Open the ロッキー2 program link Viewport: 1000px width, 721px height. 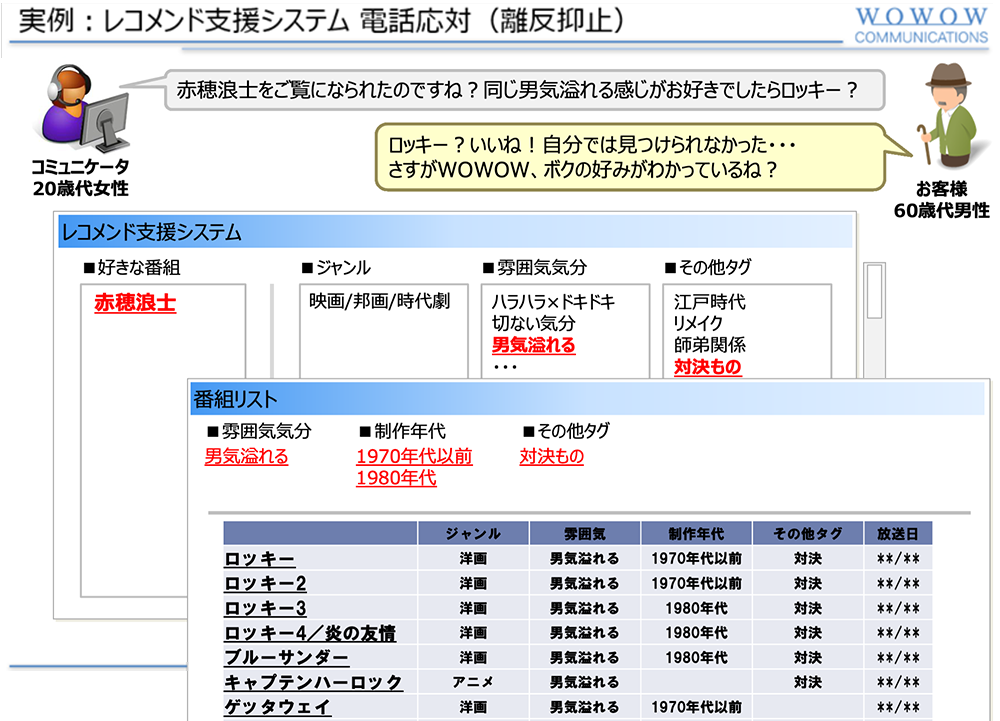click(x=265, y=584)
